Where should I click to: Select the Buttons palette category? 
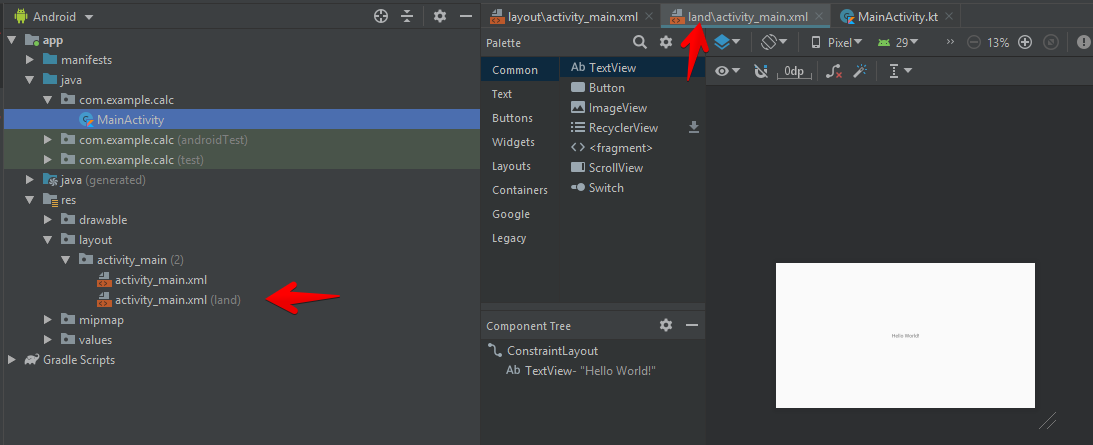(512, 118)
